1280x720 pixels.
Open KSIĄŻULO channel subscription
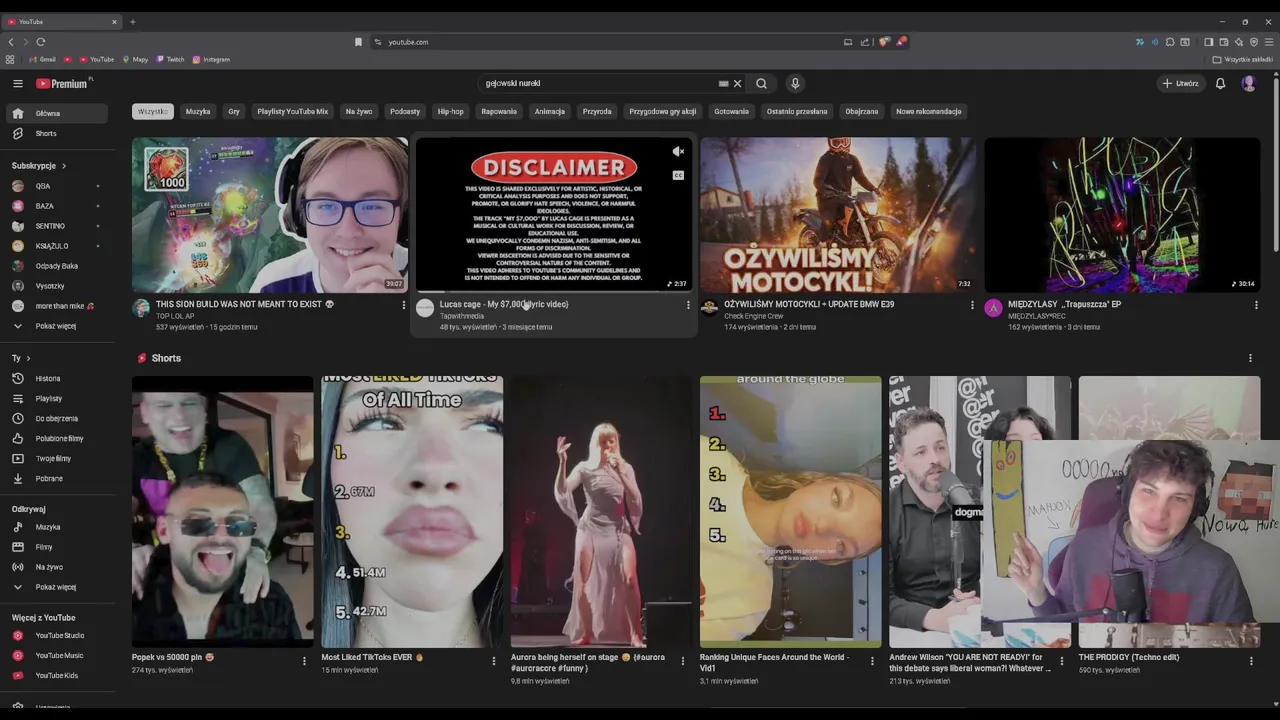click(x=58, y=246)
